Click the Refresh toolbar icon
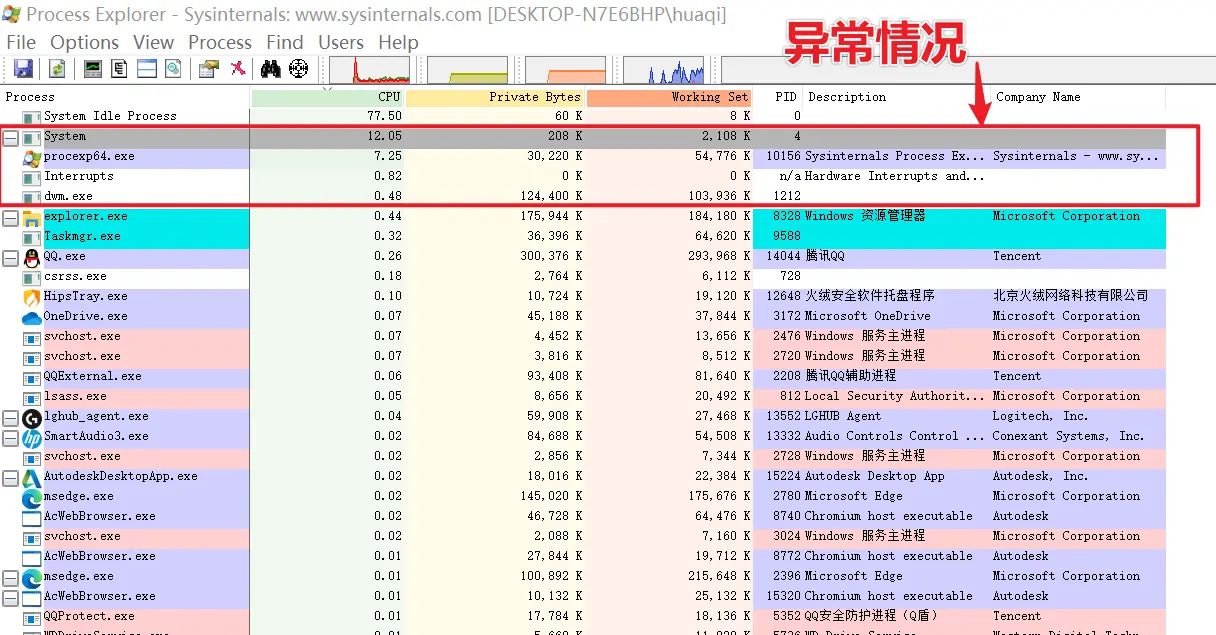The image size is (1216, 635). 57,68
